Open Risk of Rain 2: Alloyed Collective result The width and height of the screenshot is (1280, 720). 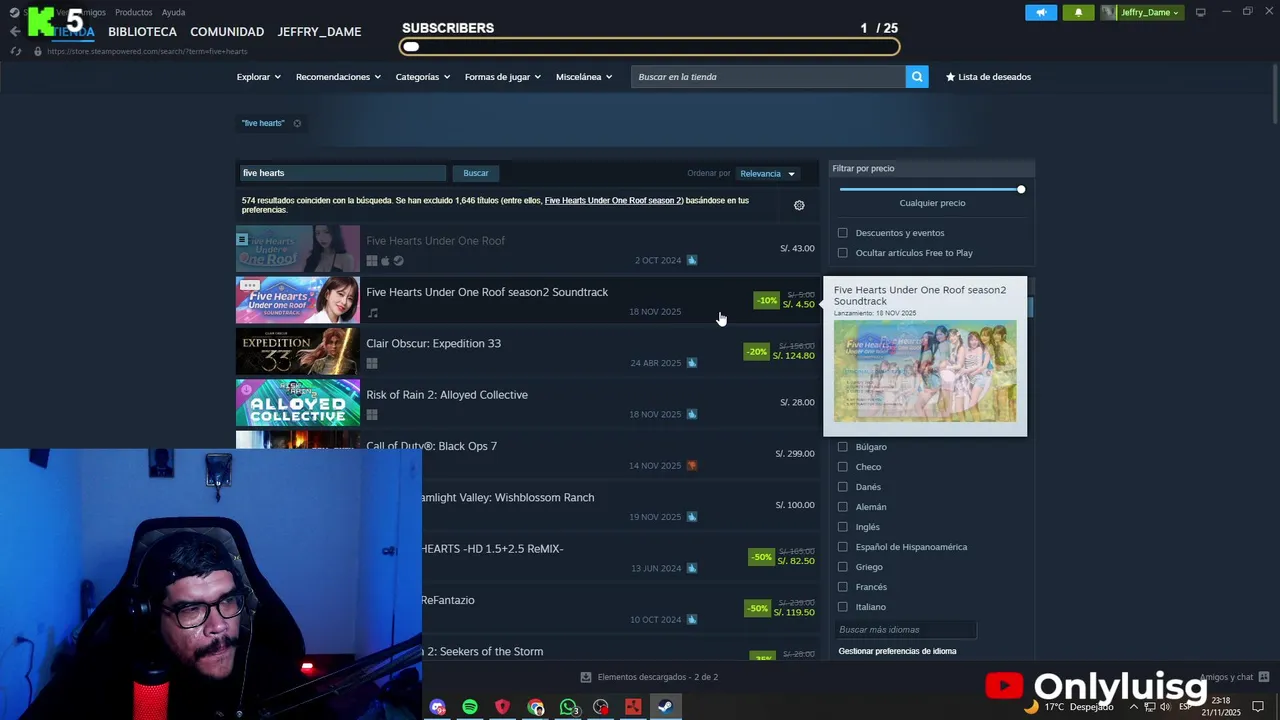[x=527, y=403]
